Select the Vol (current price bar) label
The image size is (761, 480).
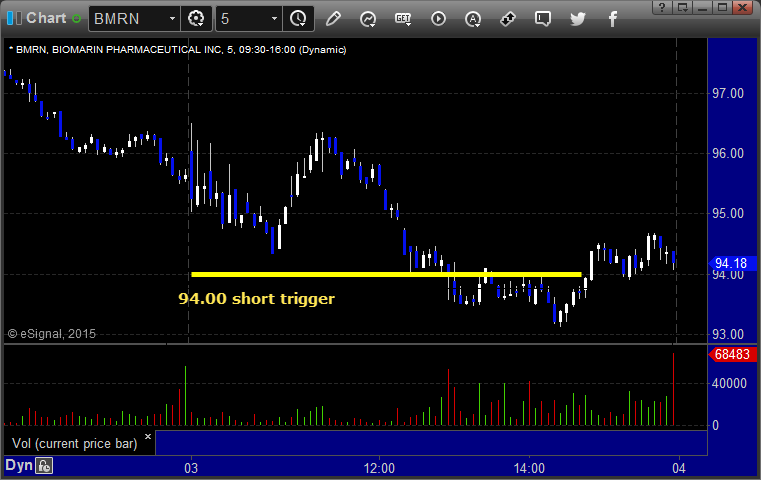point(75,444)
